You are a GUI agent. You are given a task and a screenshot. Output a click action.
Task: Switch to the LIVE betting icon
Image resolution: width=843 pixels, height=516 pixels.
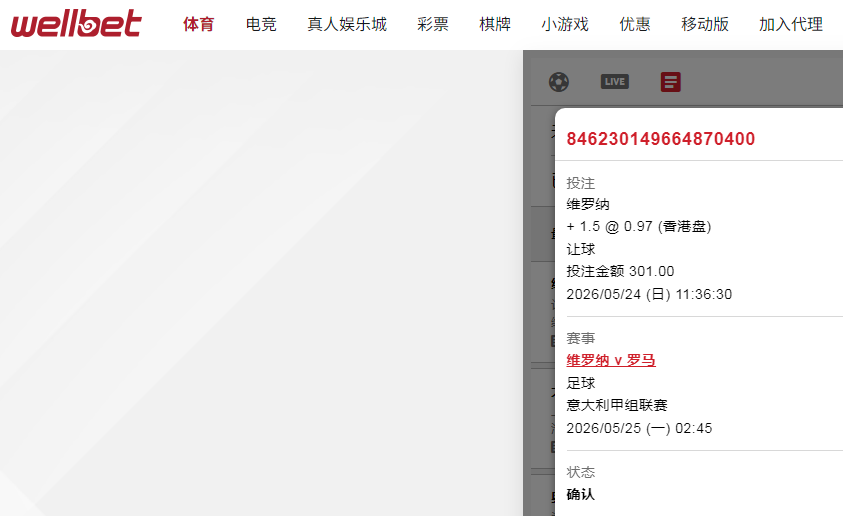(615, 82)
